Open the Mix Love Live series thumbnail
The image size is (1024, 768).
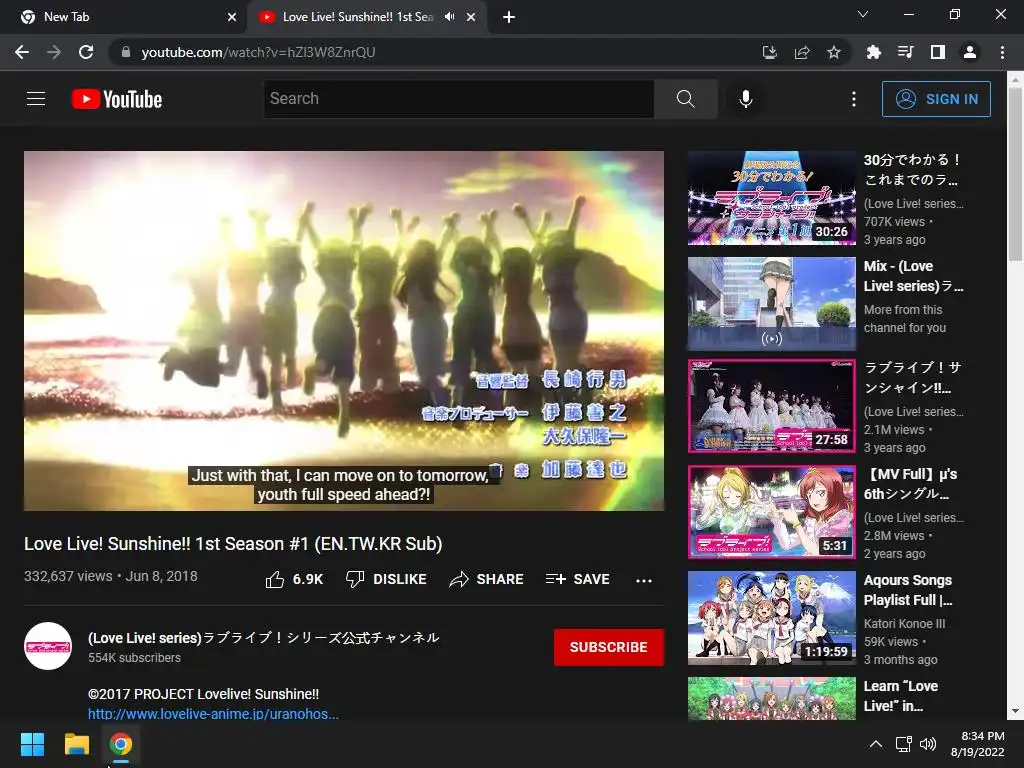click(771, 304)
